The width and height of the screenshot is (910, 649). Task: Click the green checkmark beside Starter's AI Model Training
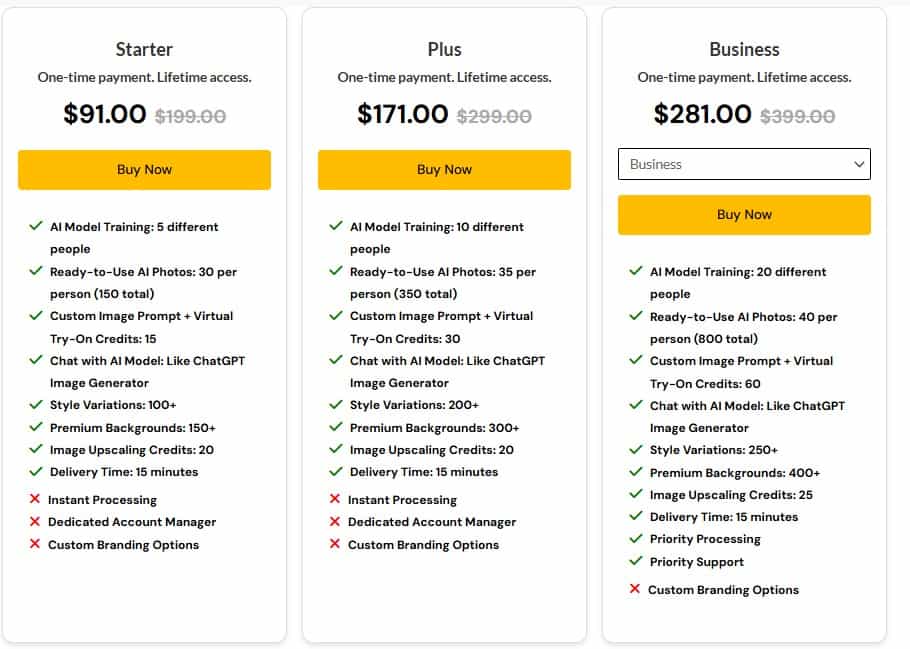click(x=35, y=227)
